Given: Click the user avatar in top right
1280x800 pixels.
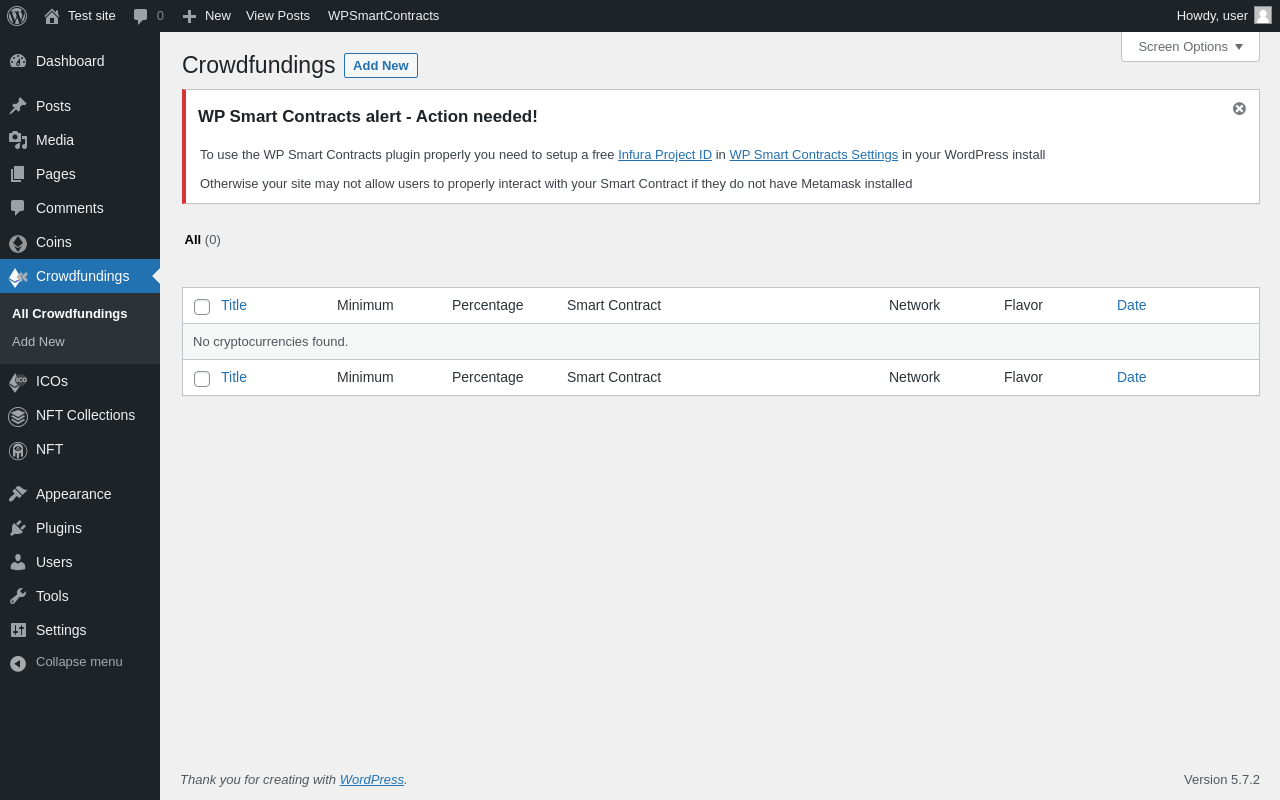Looking at the screenshot, I should tap(1263, 15).
